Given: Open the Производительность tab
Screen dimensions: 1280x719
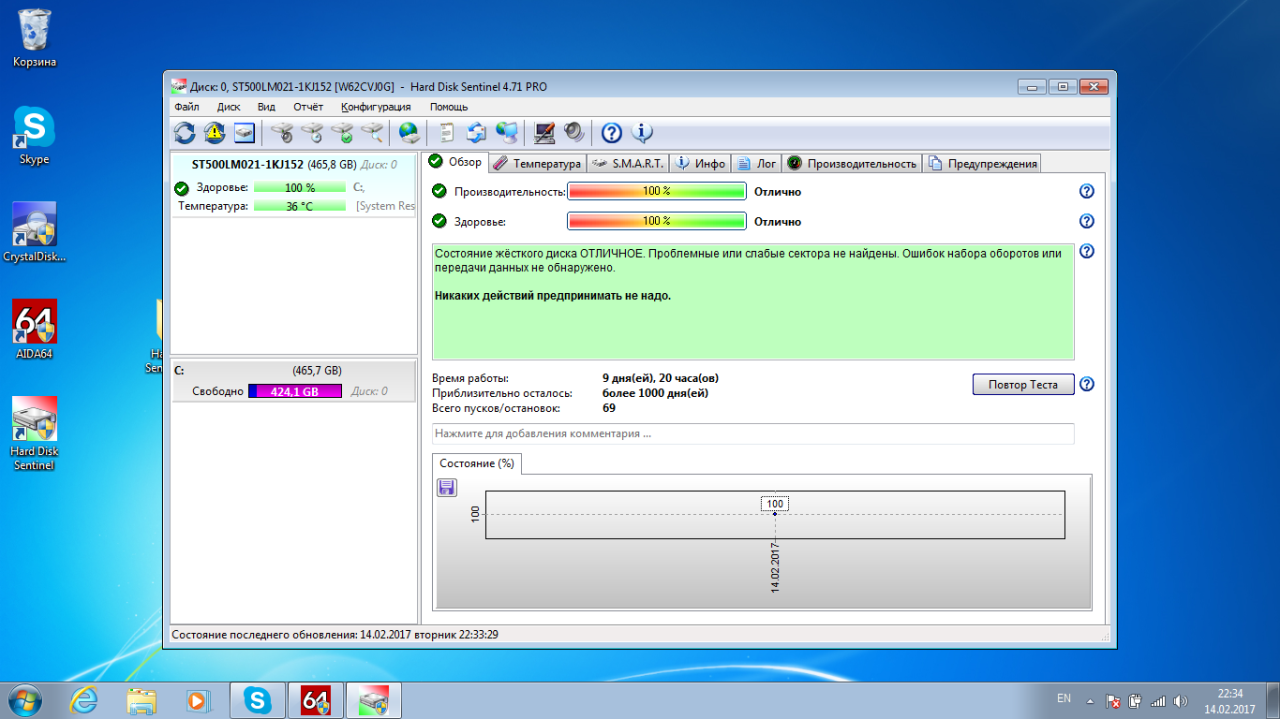Looking at the screenshot, I should click(852, 163).
